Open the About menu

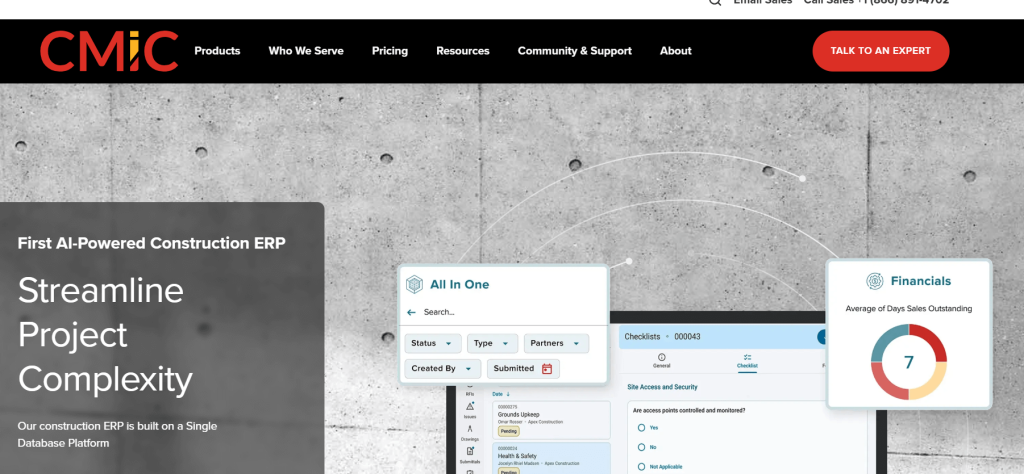[x=675, y=51]
